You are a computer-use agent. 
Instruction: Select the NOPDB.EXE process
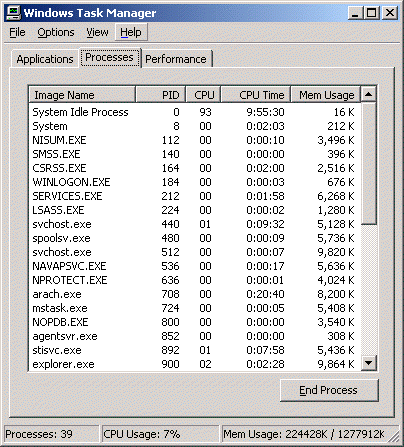coord(195,322)
